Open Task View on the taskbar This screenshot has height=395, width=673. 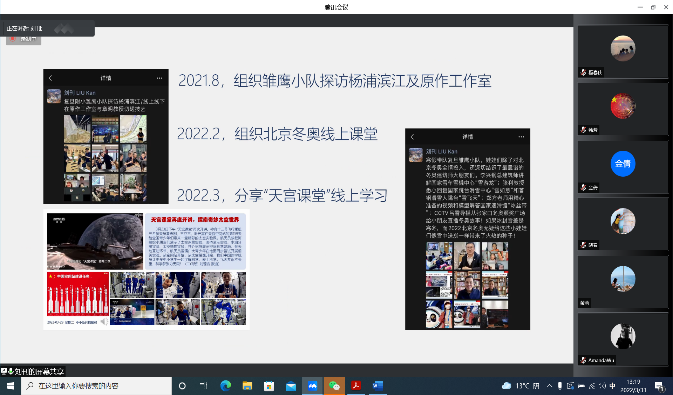pyautogui.click(x=204, y=386)
